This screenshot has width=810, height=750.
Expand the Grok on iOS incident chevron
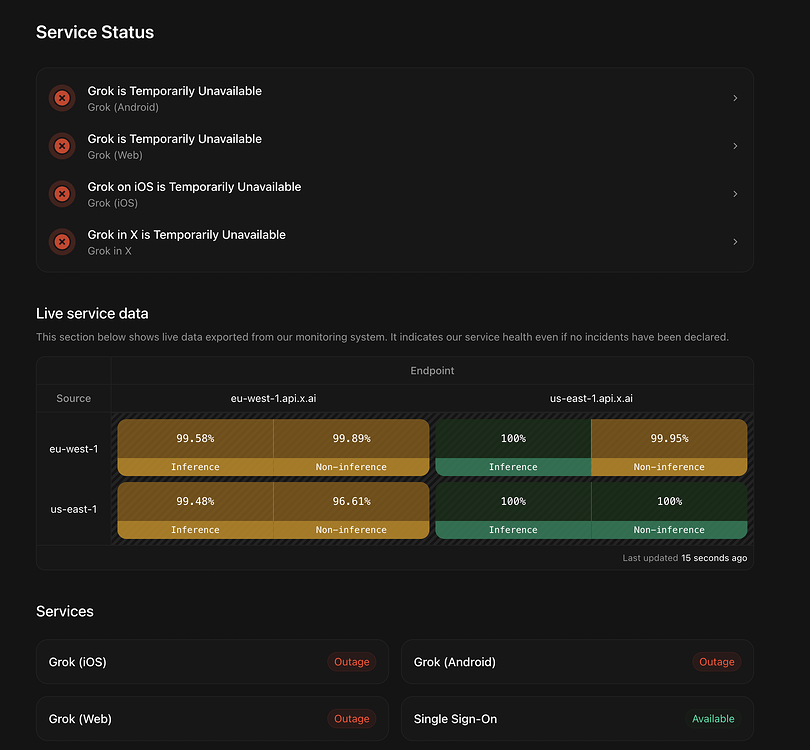tap(735, 194)
